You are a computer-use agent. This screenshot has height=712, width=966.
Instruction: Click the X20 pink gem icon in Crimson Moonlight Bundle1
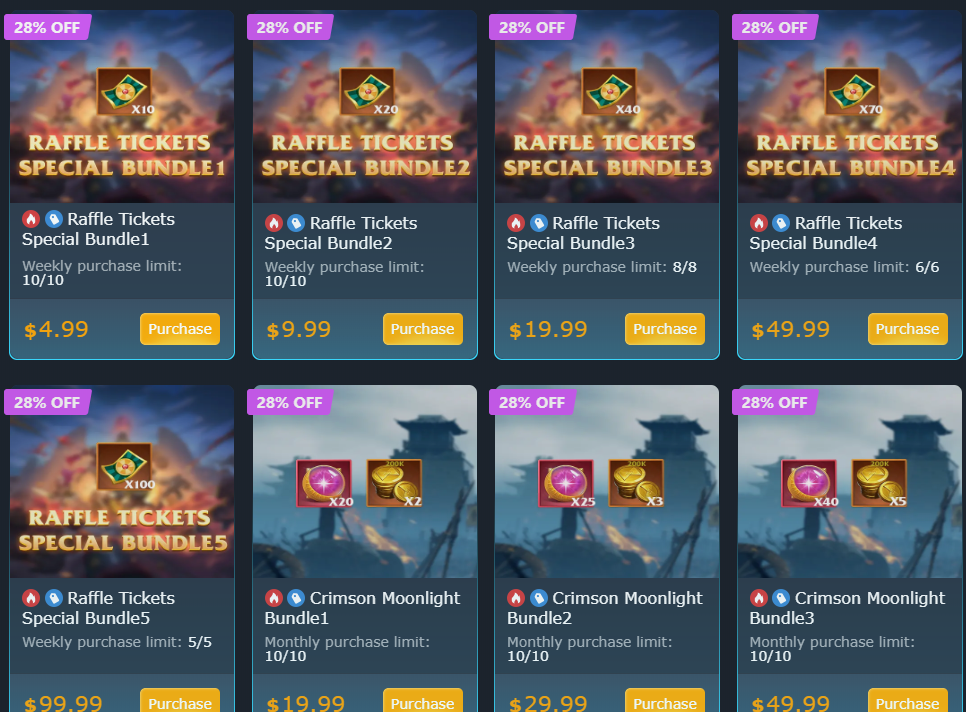tap(324, 483)
